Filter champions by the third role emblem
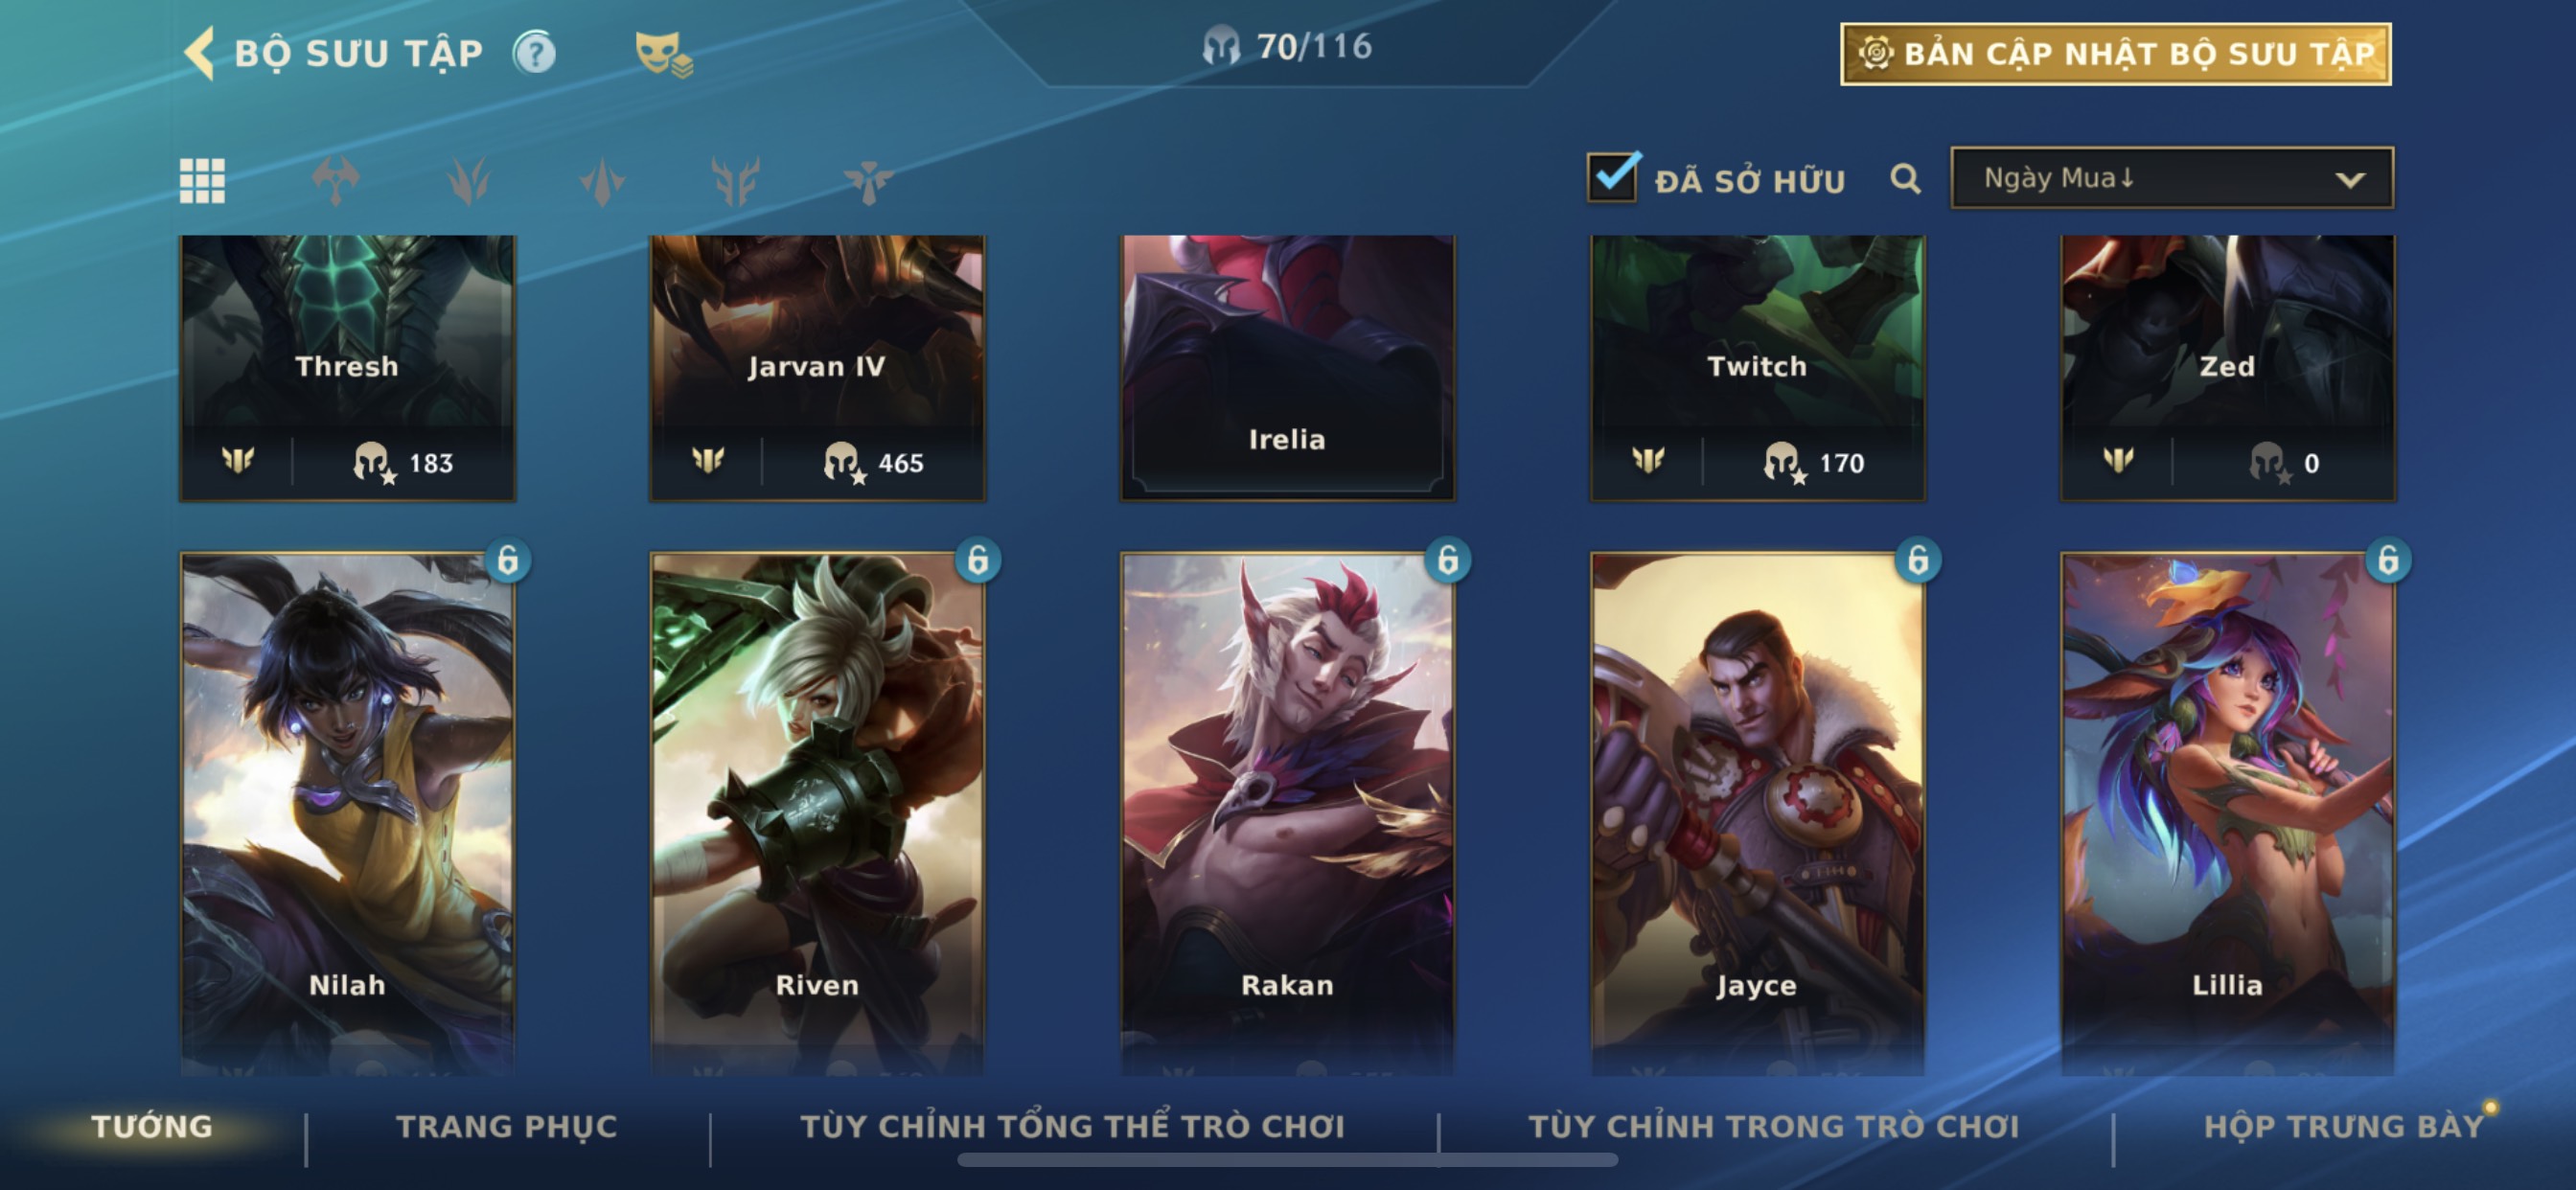 pos(602,181)
